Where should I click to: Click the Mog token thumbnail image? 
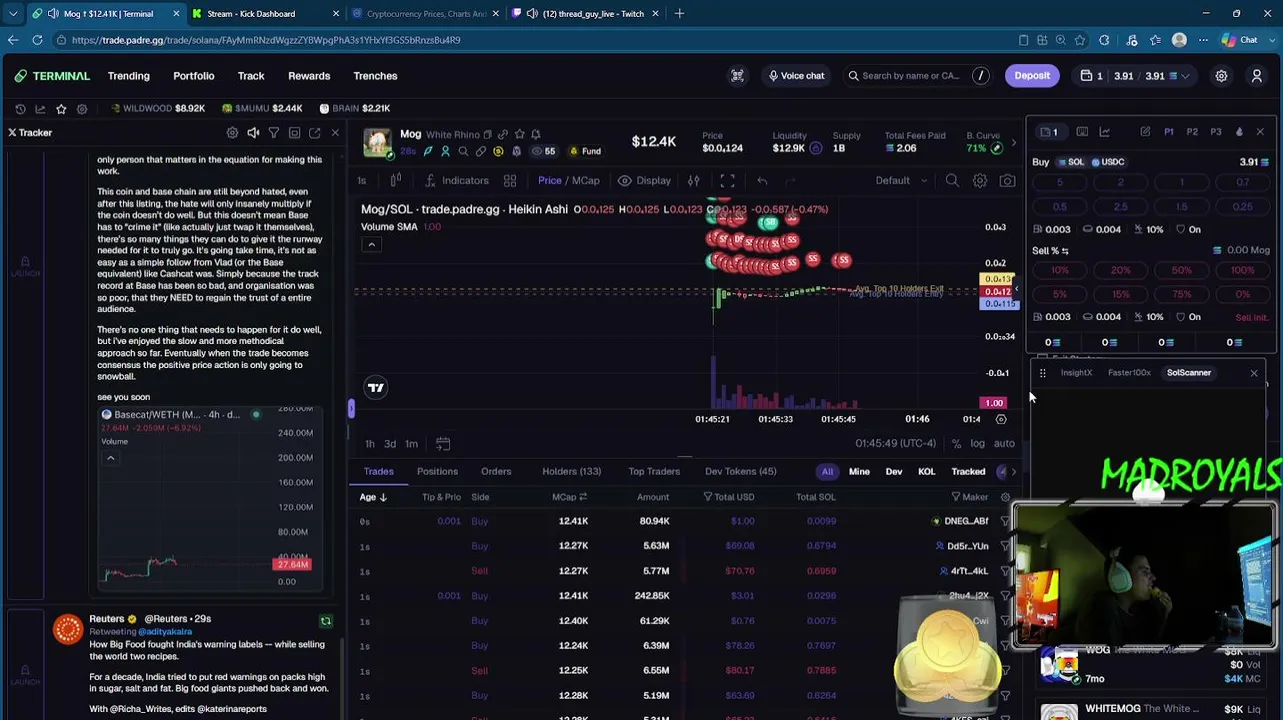pos(378,143)
